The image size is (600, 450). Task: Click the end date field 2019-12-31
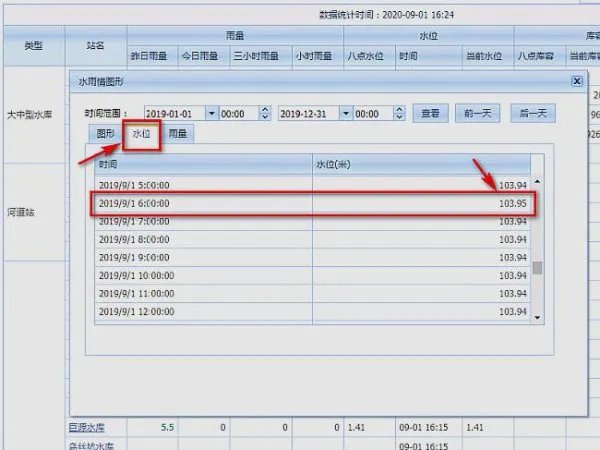(x=309, y=114)
